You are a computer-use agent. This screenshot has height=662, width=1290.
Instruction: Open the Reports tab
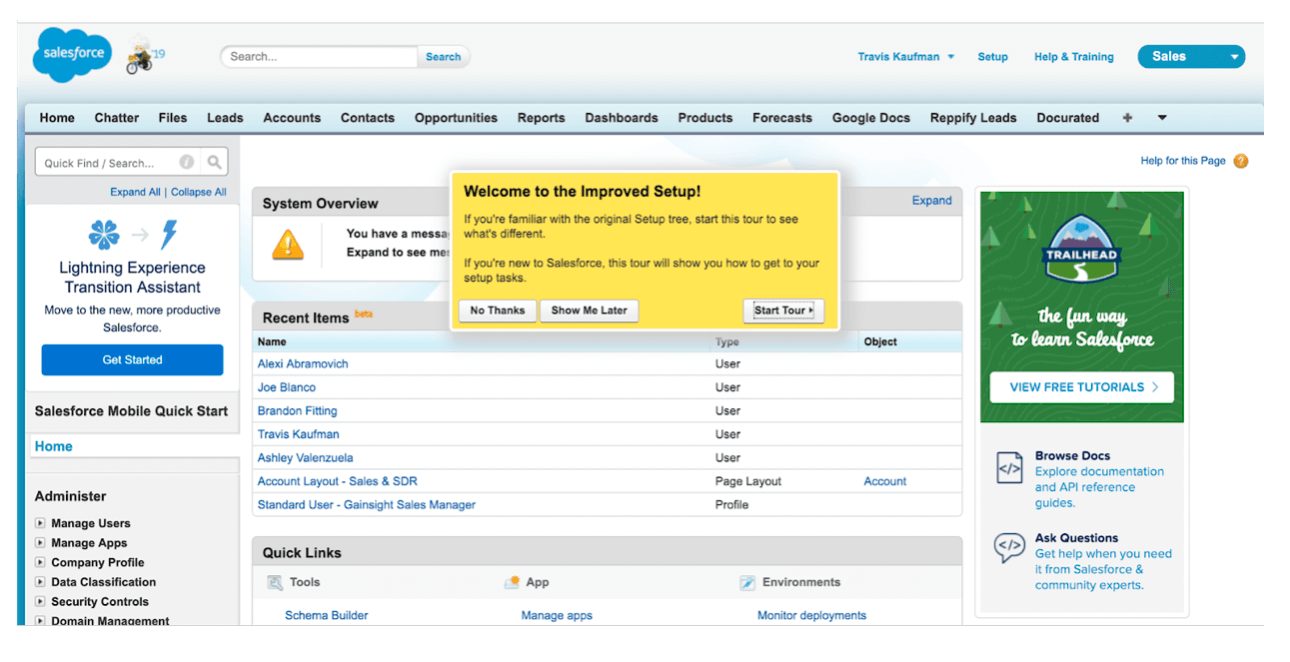pyautogui.click(x=541, y=118)
